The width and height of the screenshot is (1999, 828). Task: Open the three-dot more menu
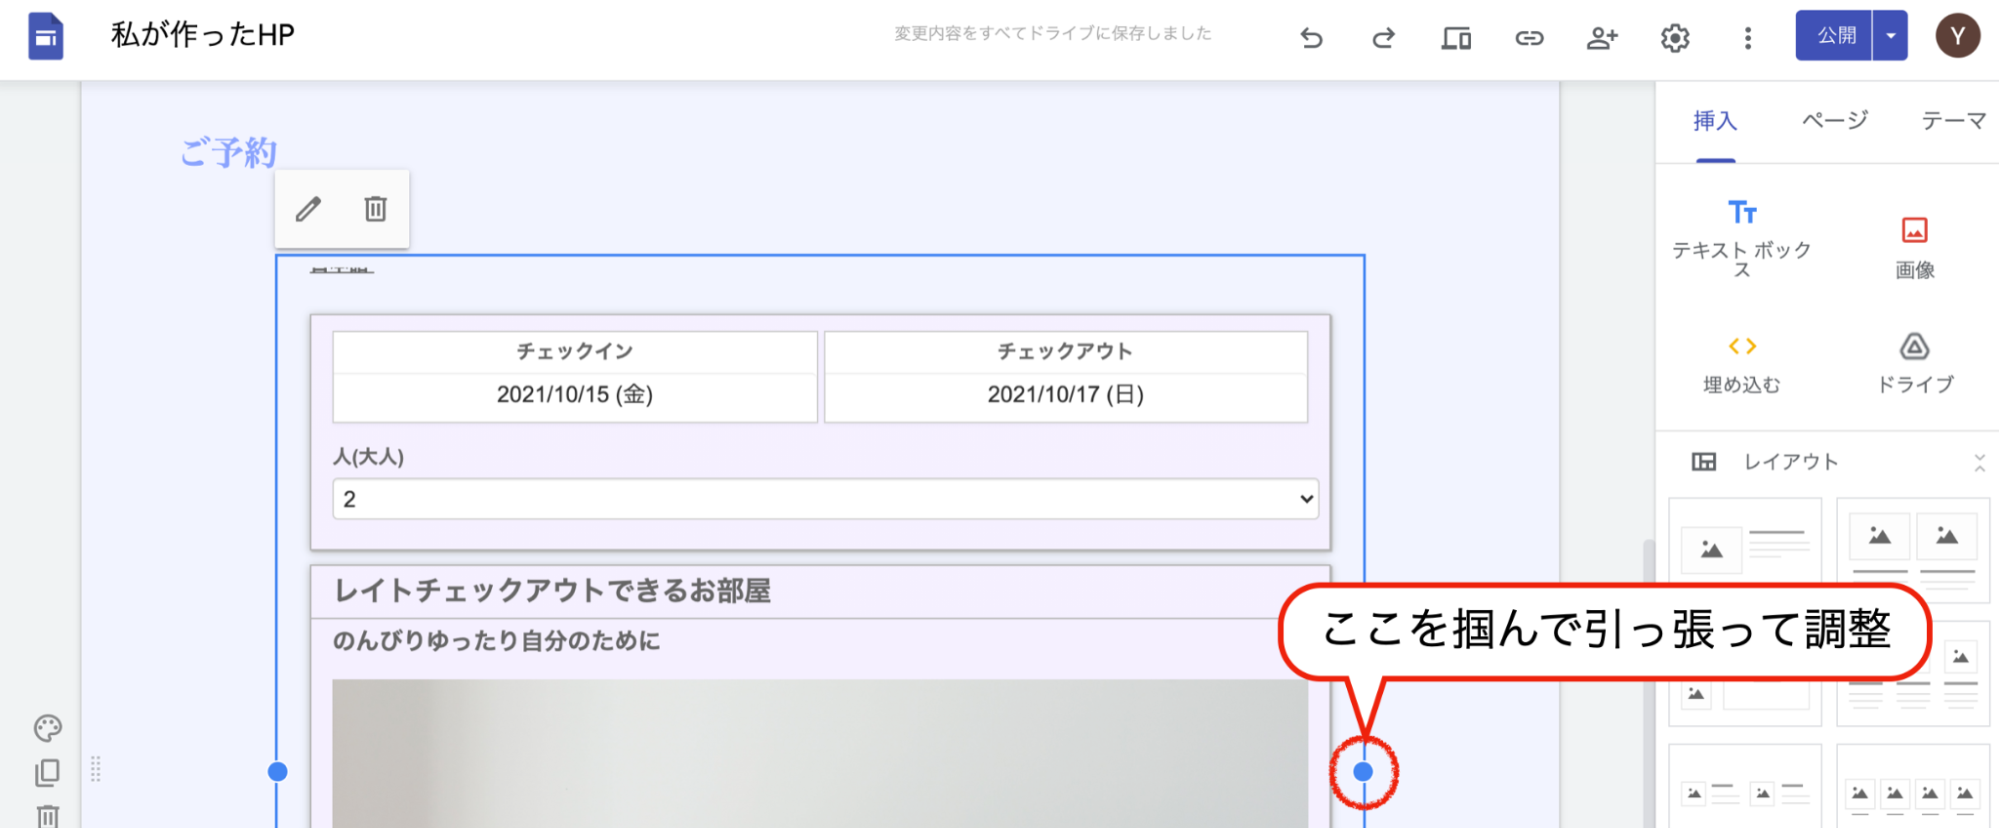1748,38
